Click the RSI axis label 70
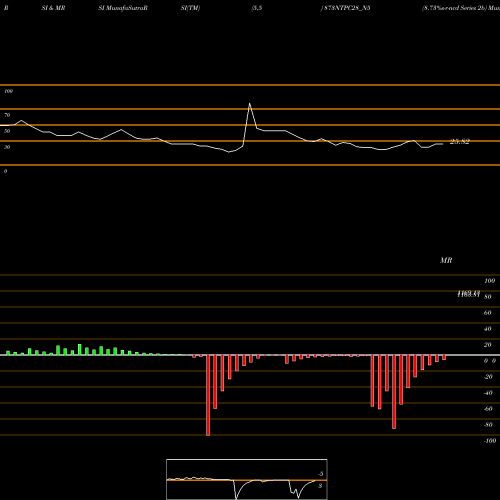The height and width of the screenshot is (500, 500). 7,115
